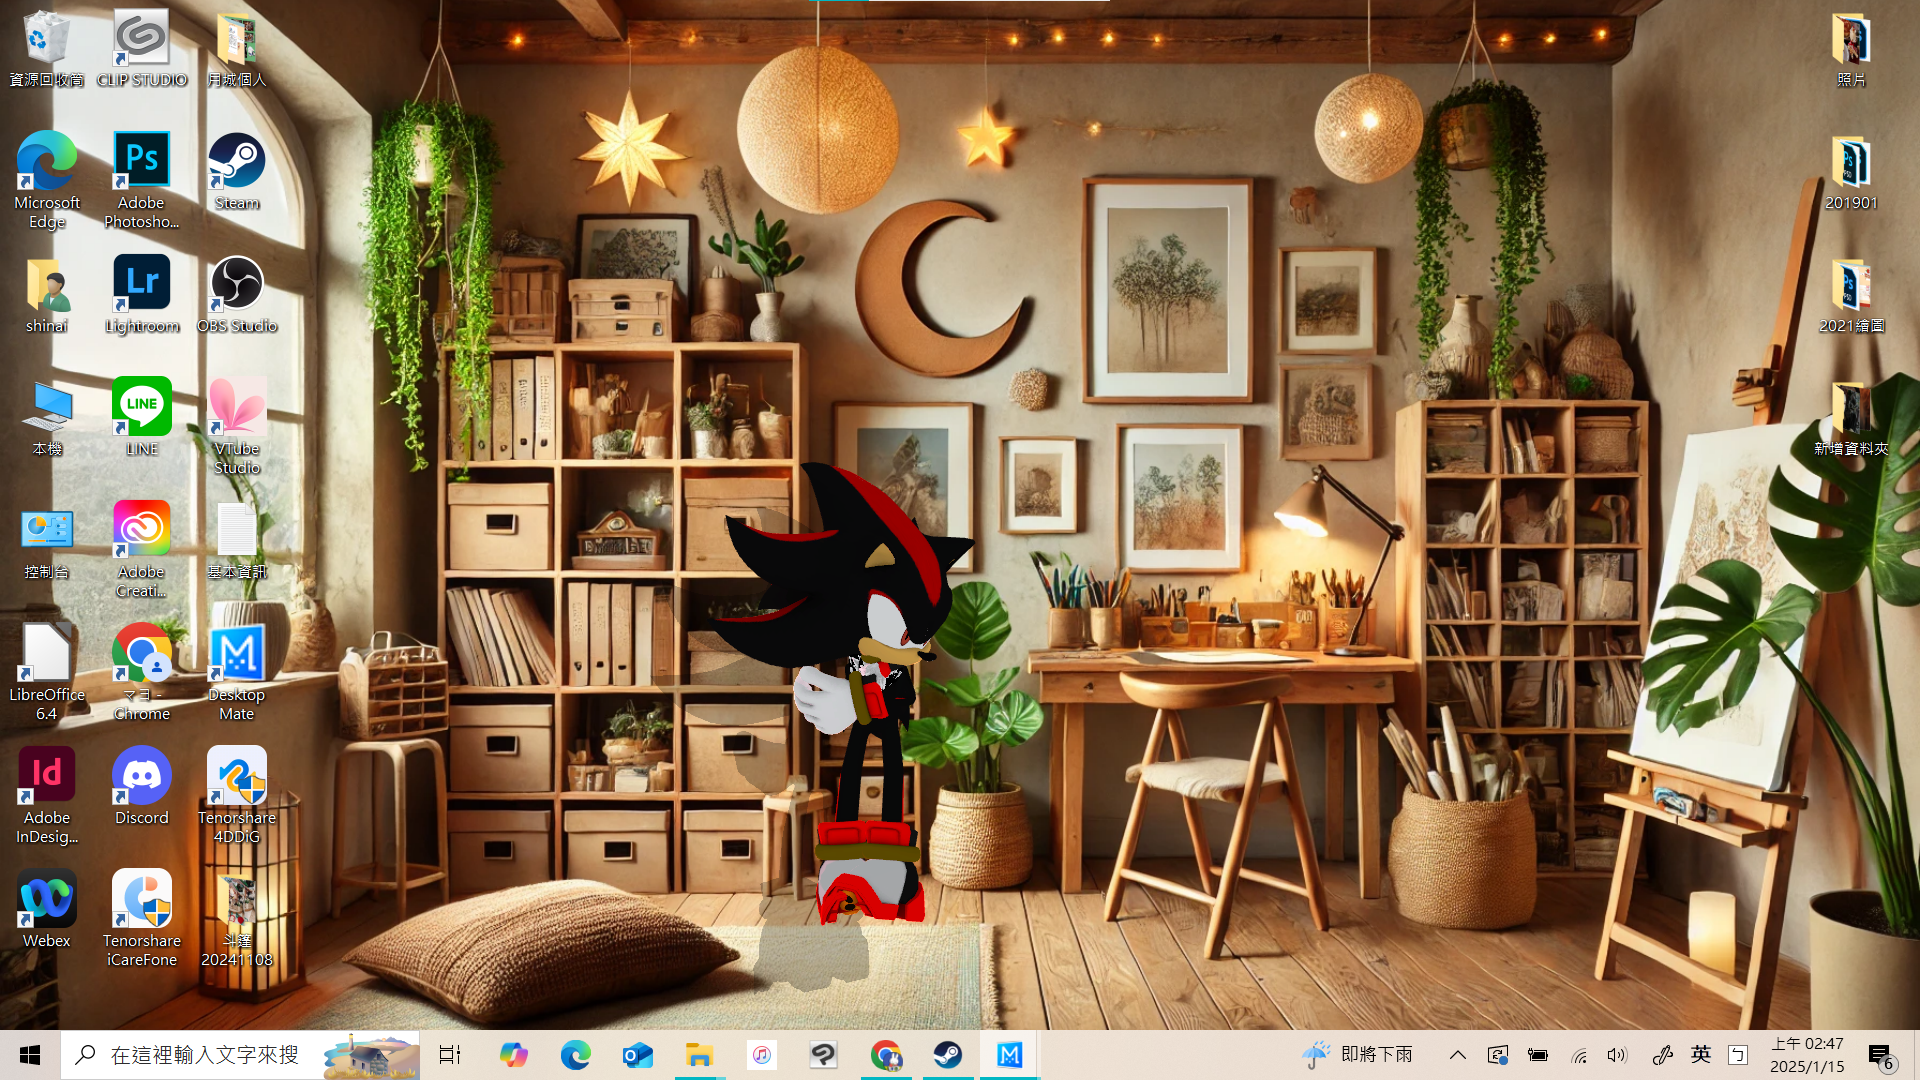Select the 基本資訊 text file
The image size is (1920, 1080).
[x=237, y=540]
